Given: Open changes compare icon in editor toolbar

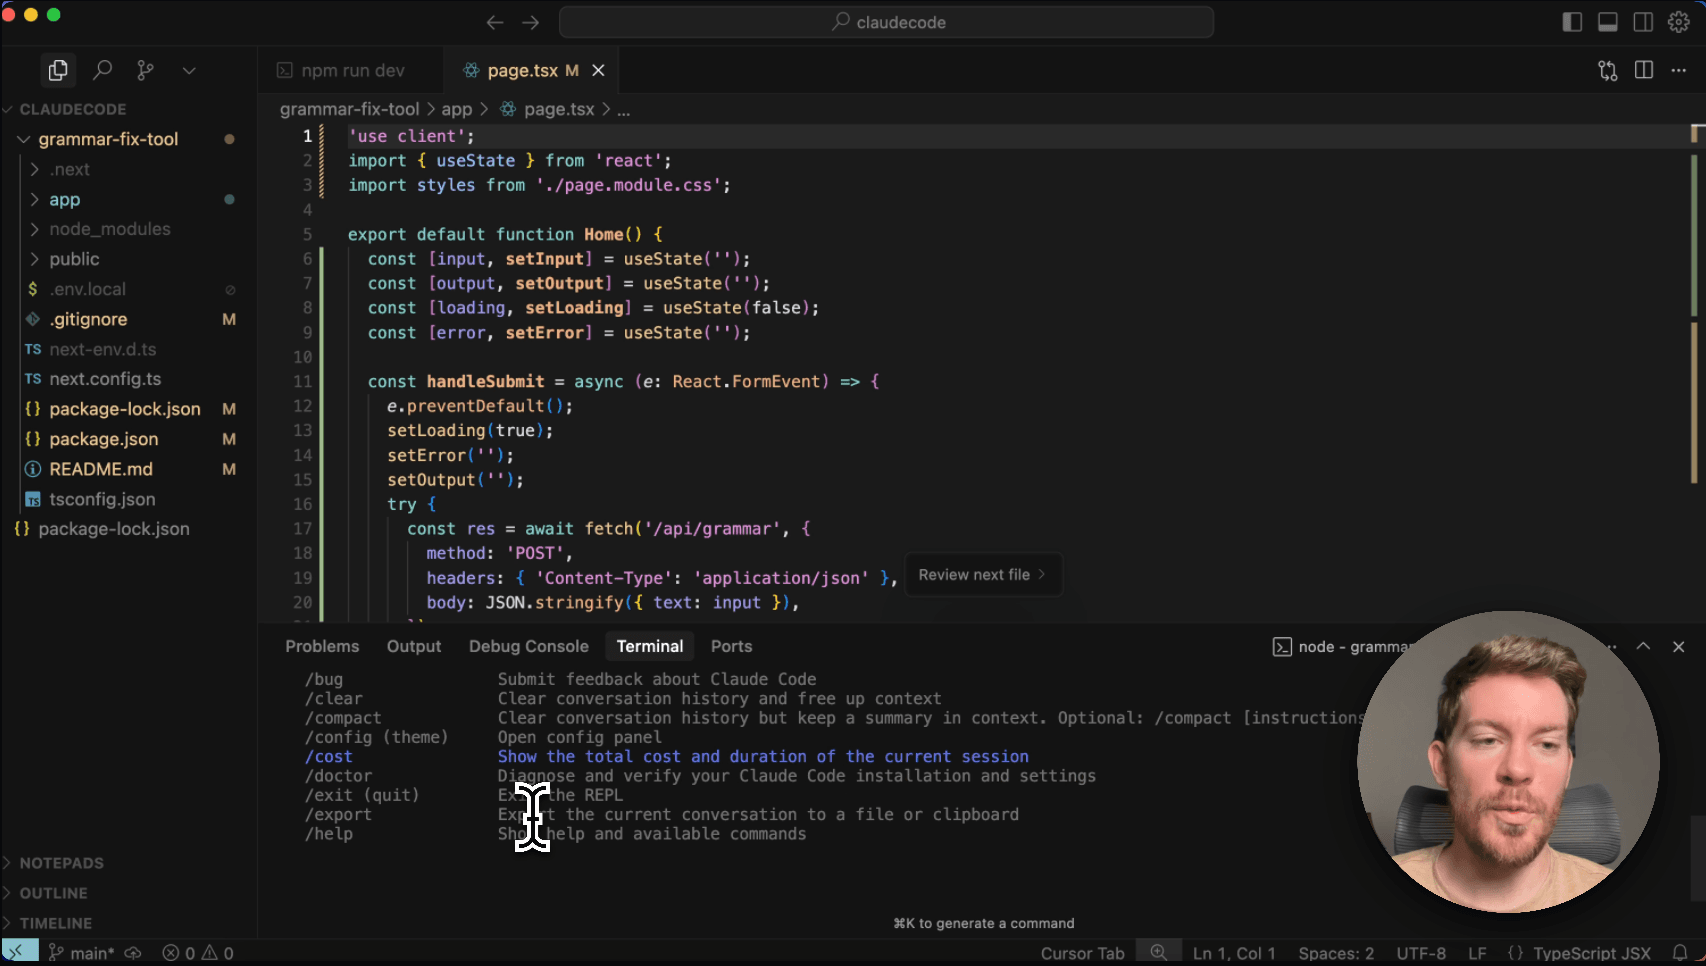Looking at the screenshot, I should 1608,70.
